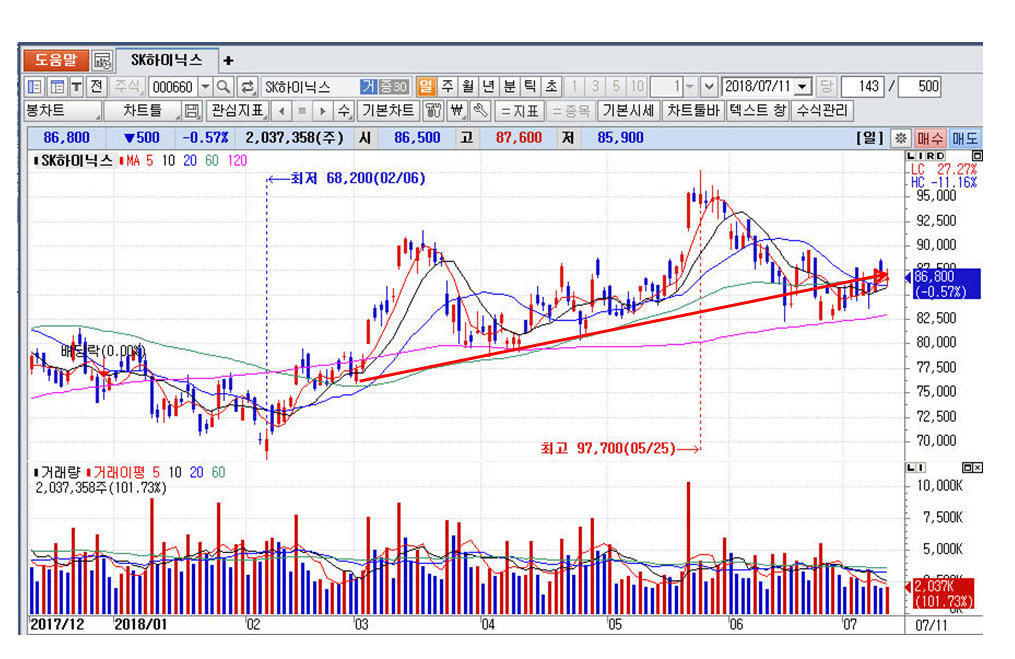Click the 수식관리 formula management button
Image resolution: width=1015 pixels, height=659 pixels.
822,111
